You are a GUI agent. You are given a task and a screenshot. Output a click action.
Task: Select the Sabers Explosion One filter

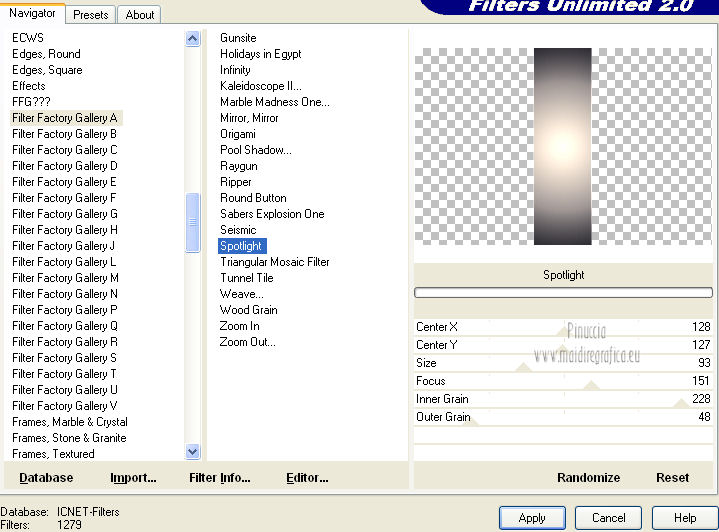272,214
